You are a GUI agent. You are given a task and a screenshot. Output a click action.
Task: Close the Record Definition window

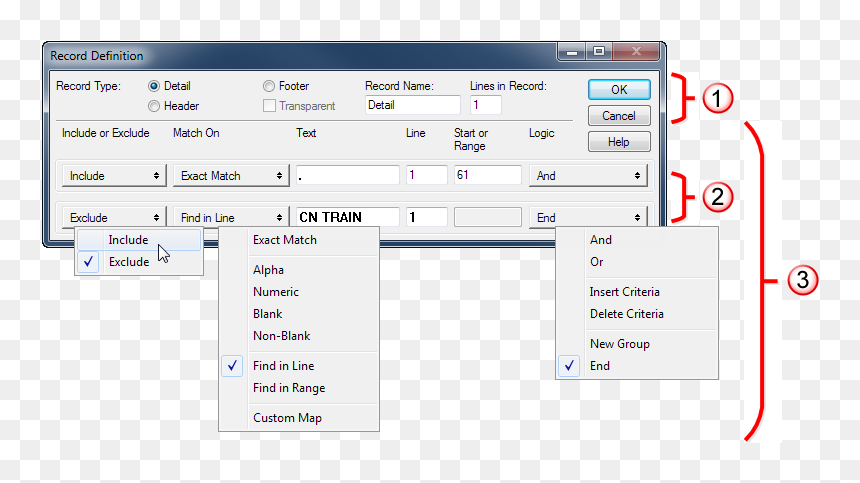636,52
